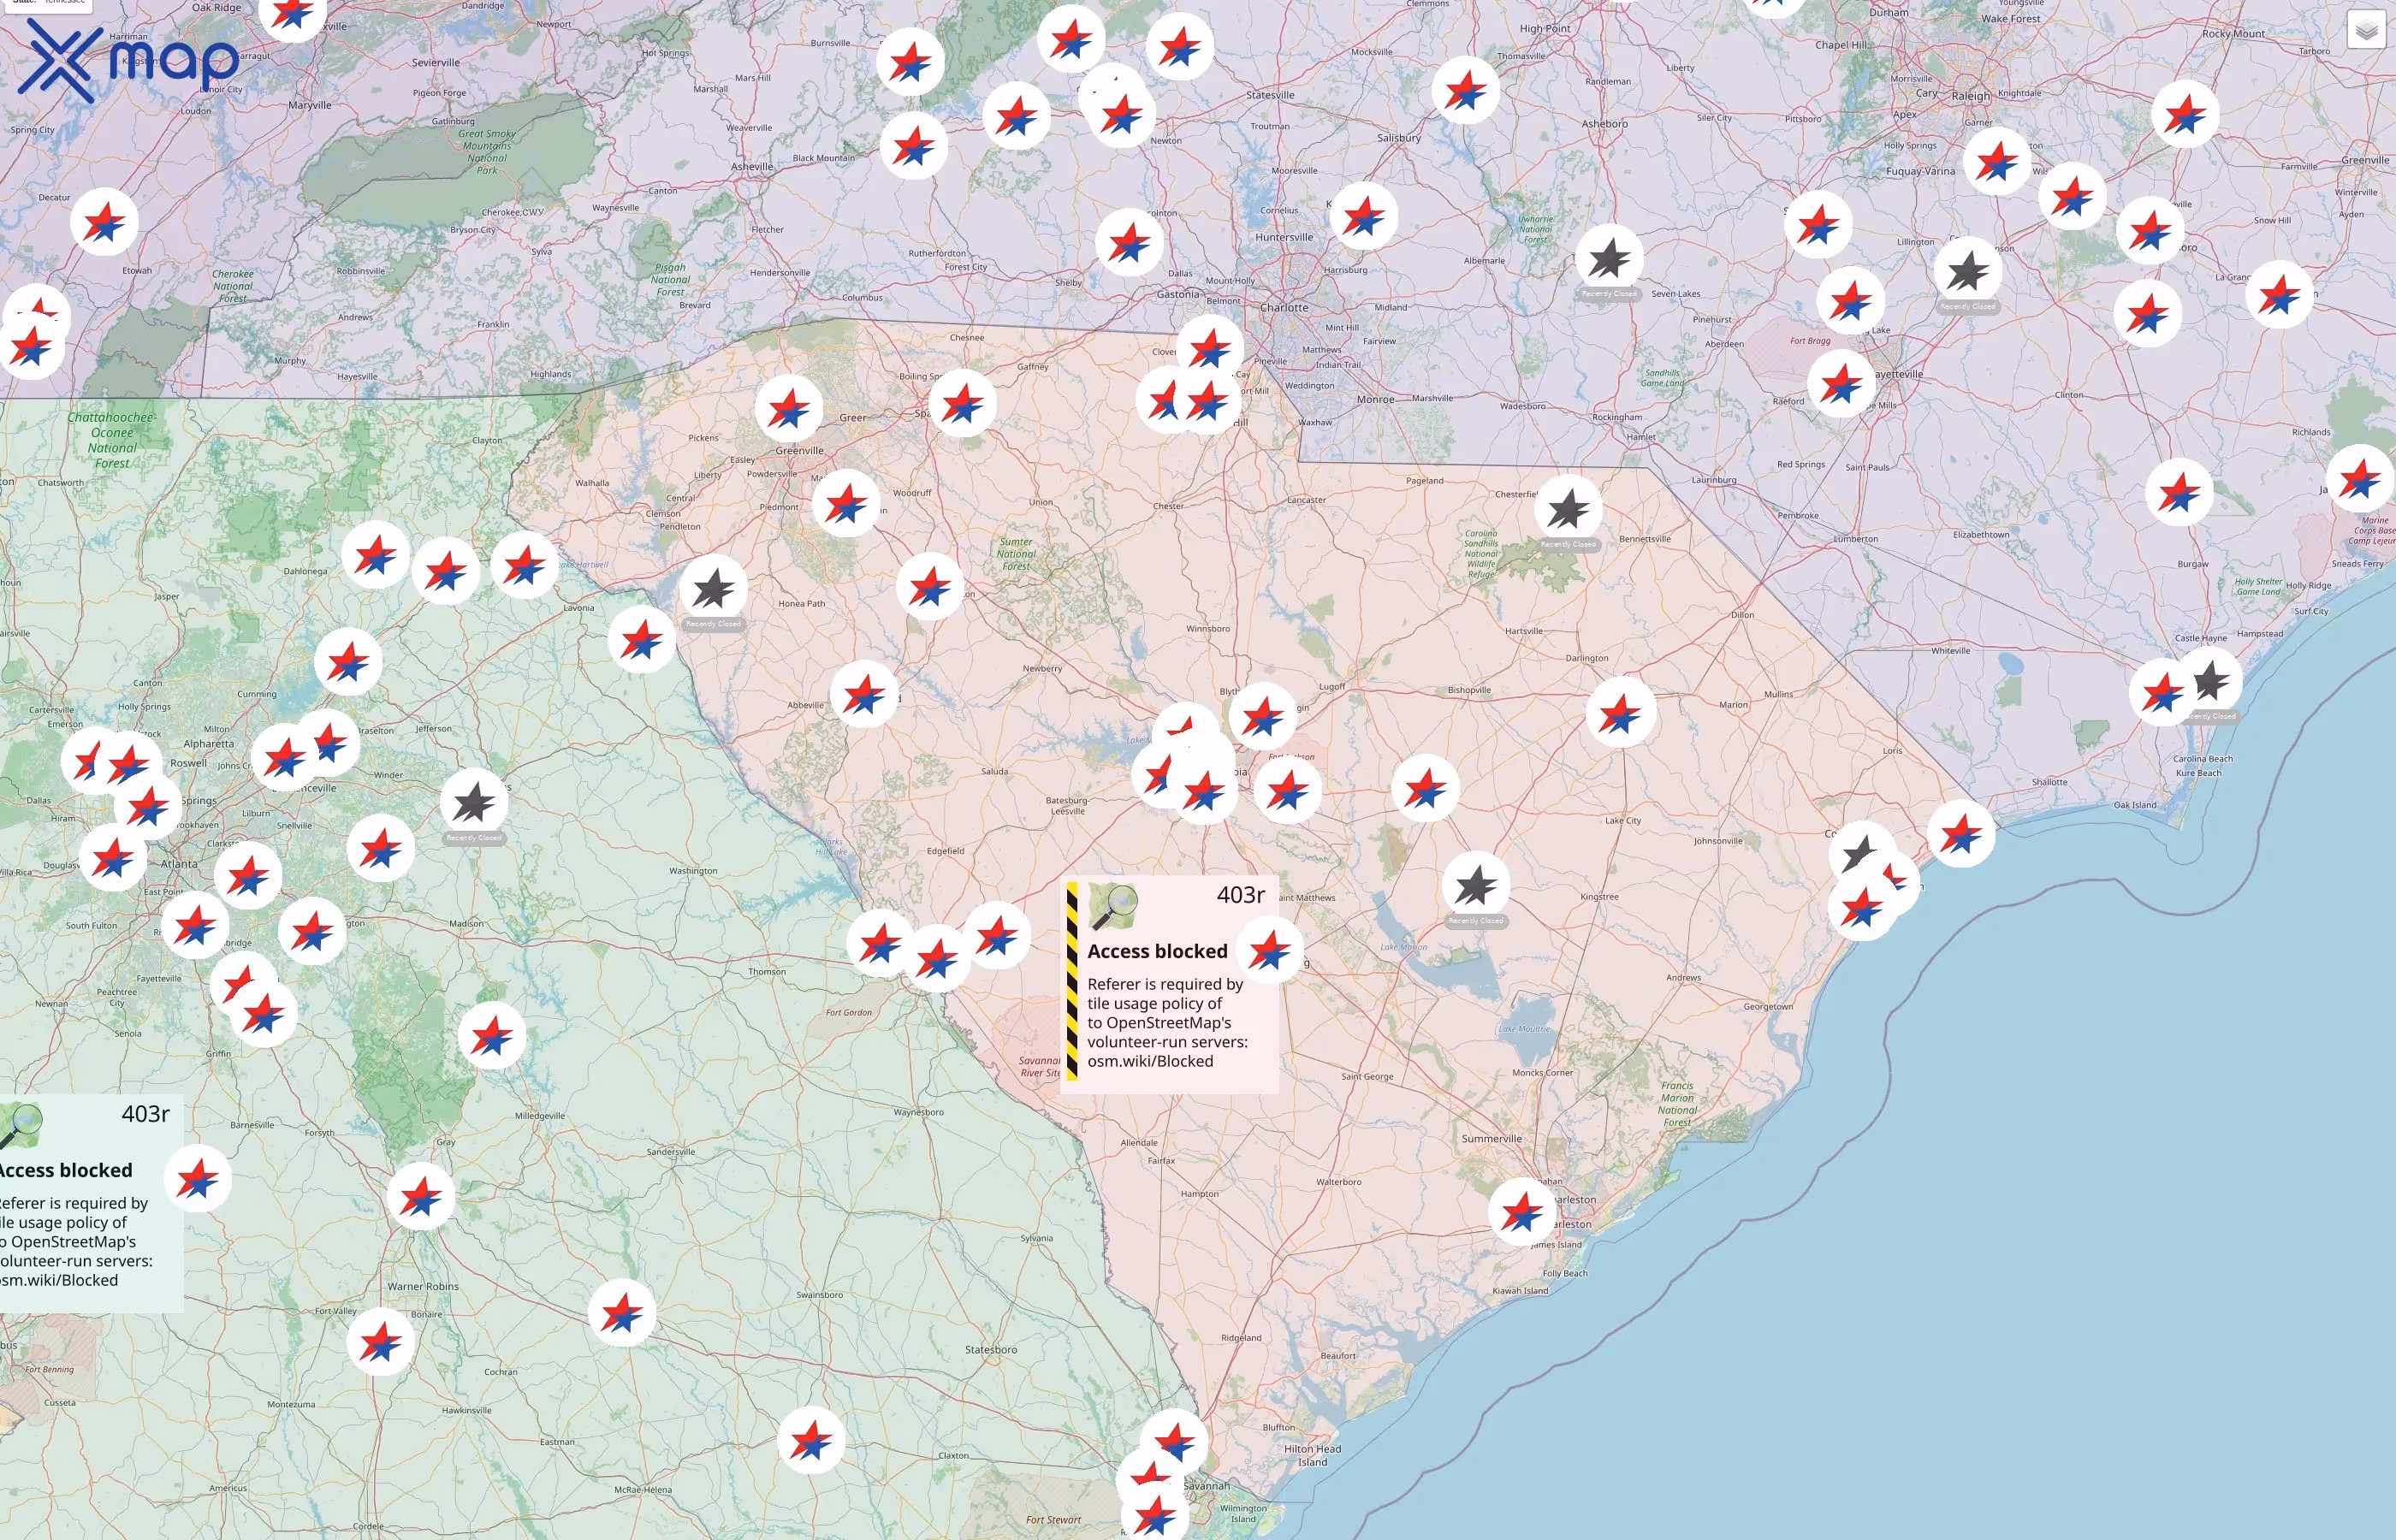The height and width of the screenshot is (1540, 2396).
Task: Select the star marker near Black Mountain
Action: pos(914,146)
